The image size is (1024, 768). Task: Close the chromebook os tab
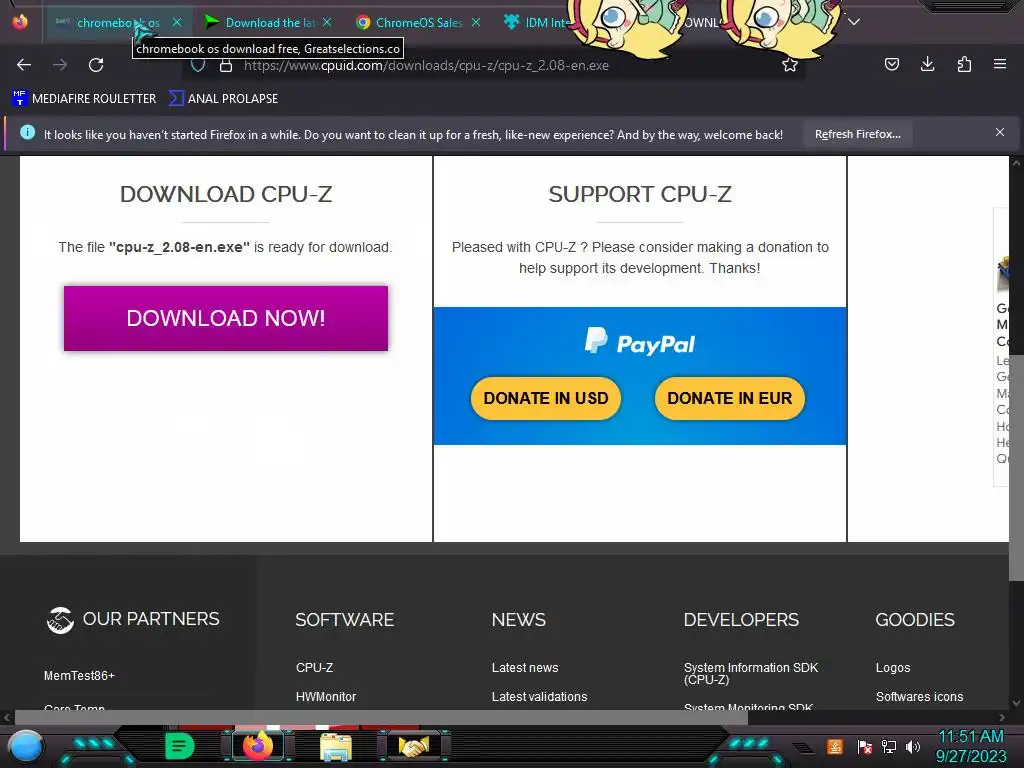click(x=177, y=22)
